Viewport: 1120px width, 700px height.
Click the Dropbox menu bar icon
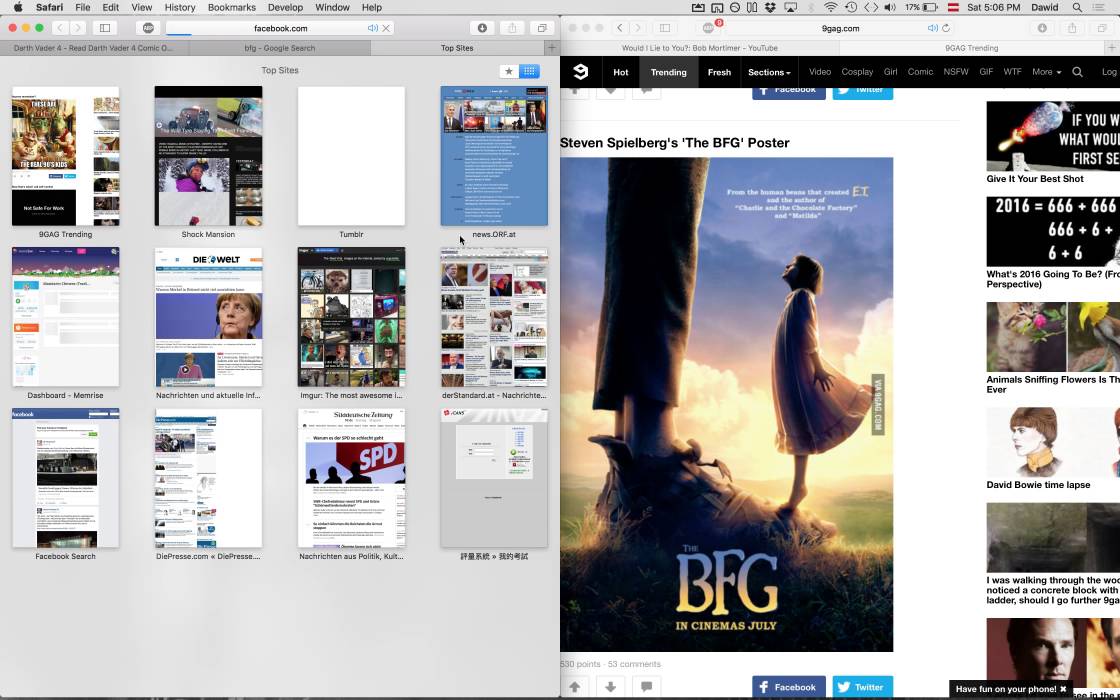(771, 7)
